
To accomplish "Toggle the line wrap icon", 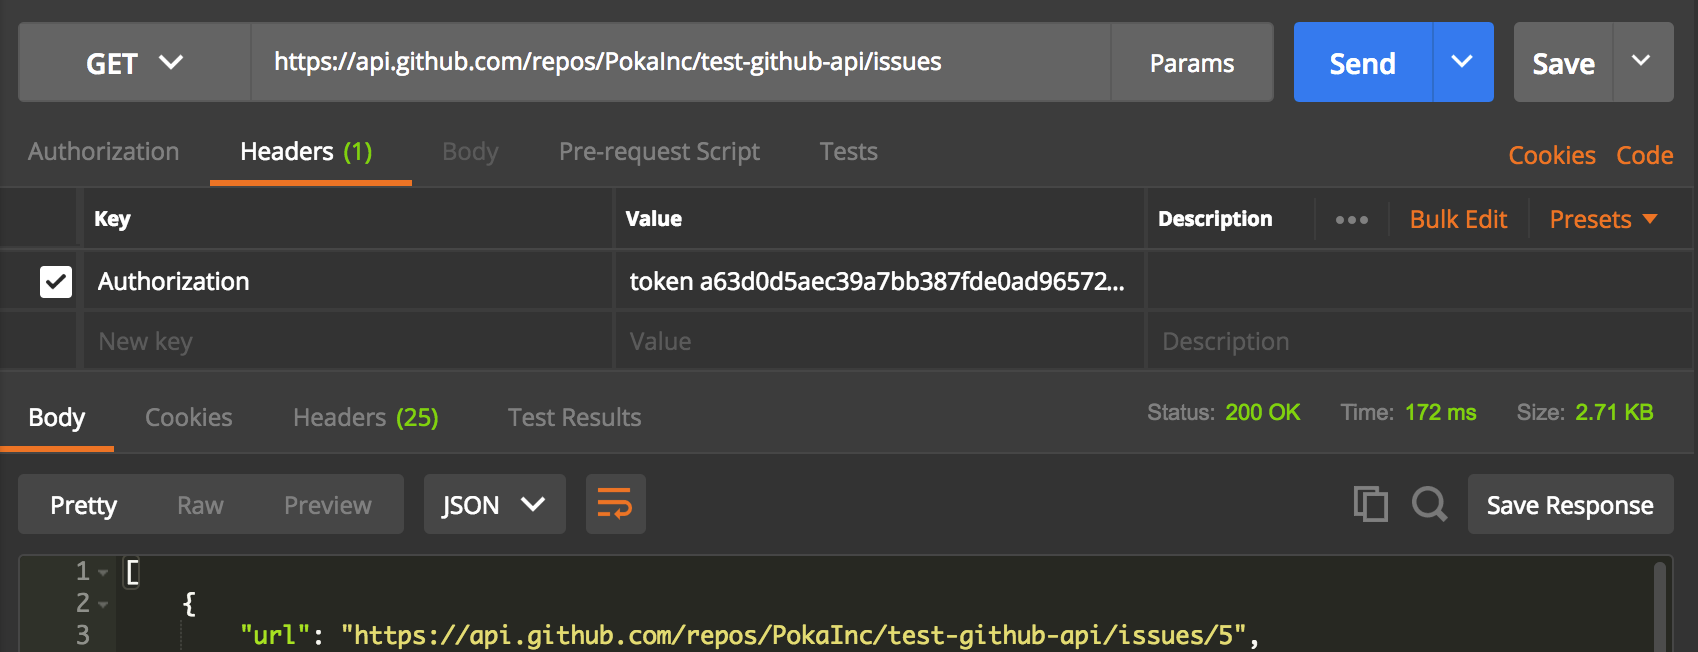I will click(615, 504).
